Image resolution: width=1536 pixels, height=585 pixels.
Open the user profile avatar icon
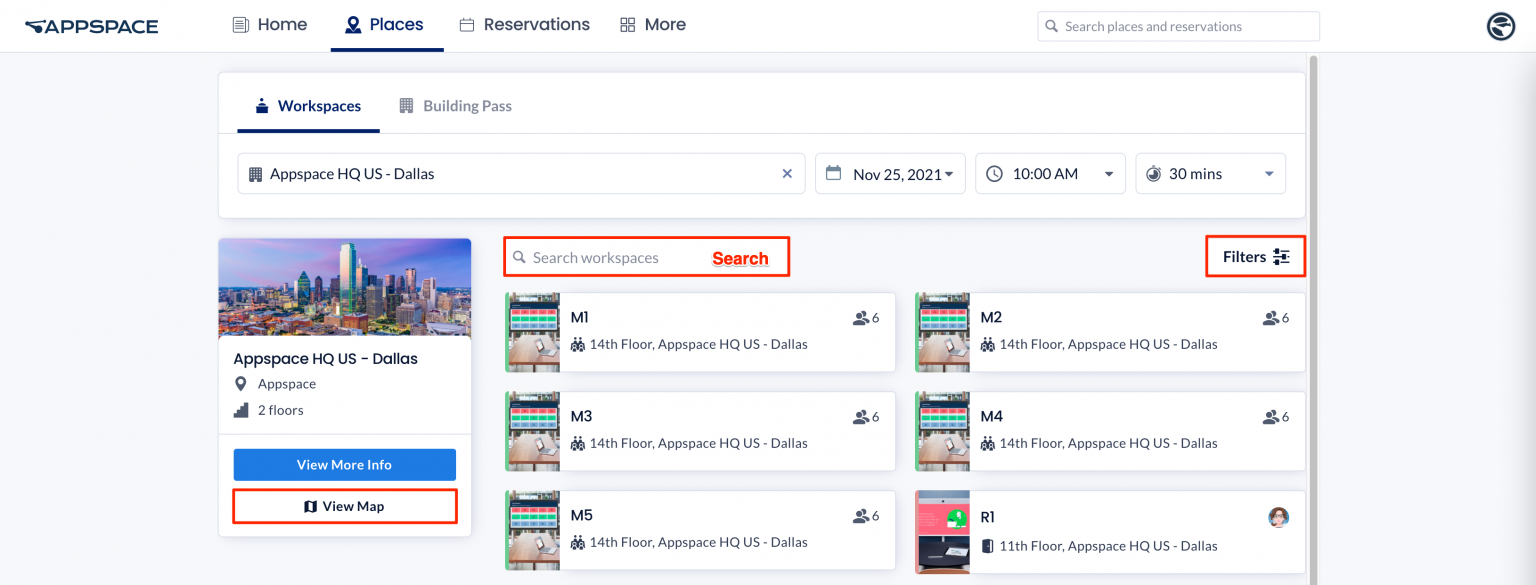click(1500, 26)
